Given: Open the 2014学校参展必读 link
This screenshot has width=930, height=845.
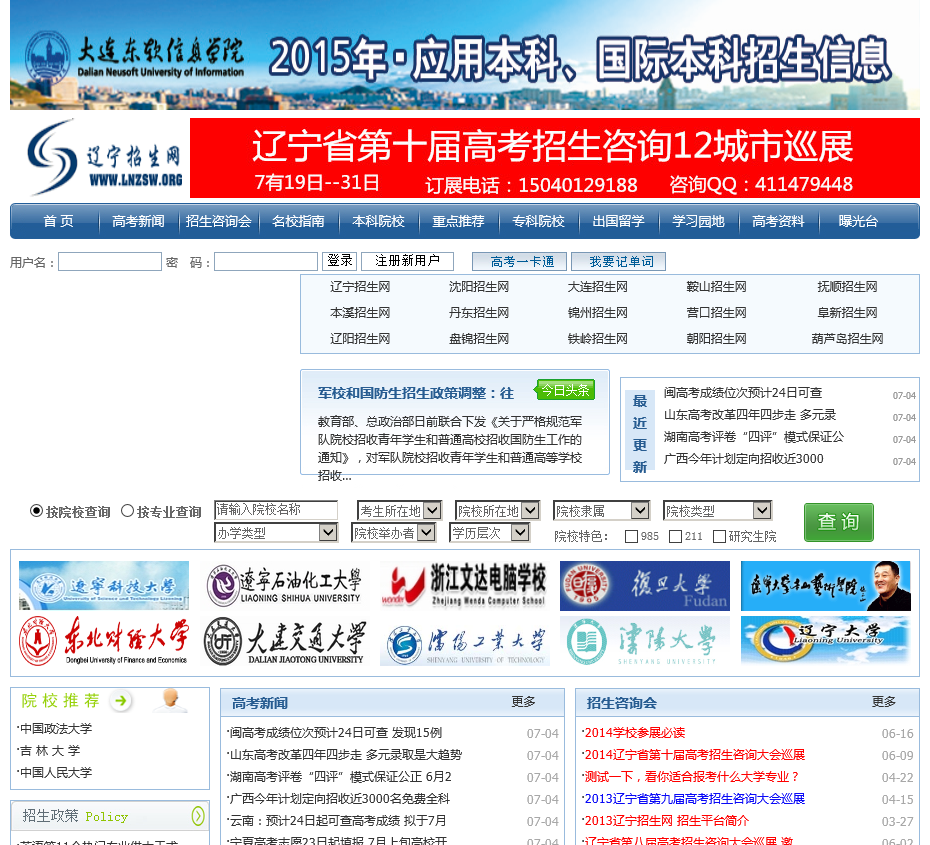Looking at the screenshot, I should point(635,733).
